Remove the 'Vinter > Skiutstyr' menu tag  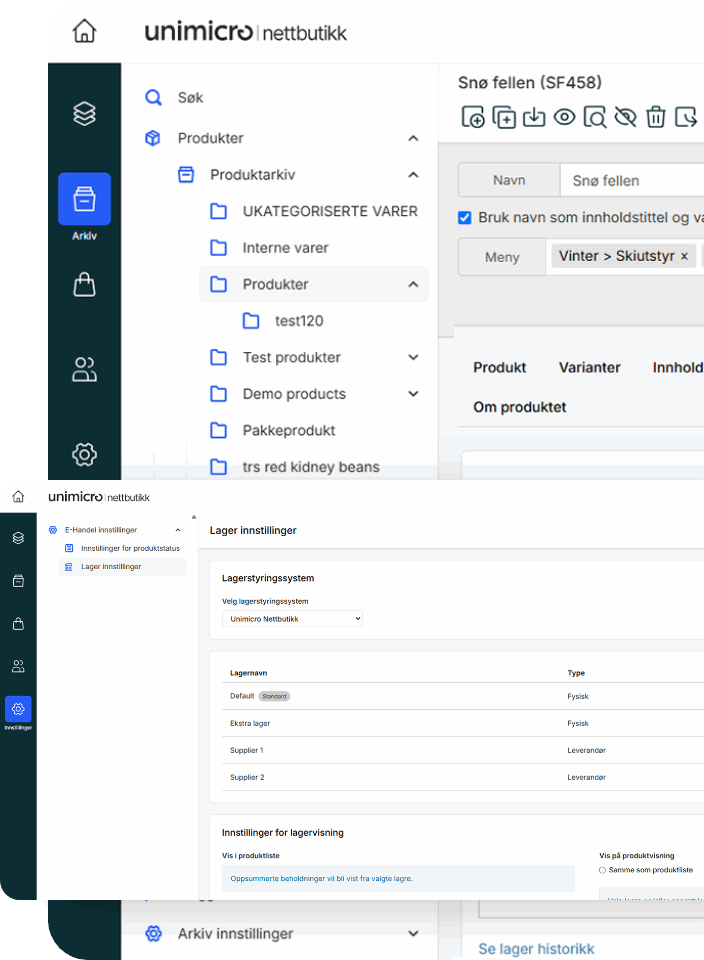pos(684,256)
